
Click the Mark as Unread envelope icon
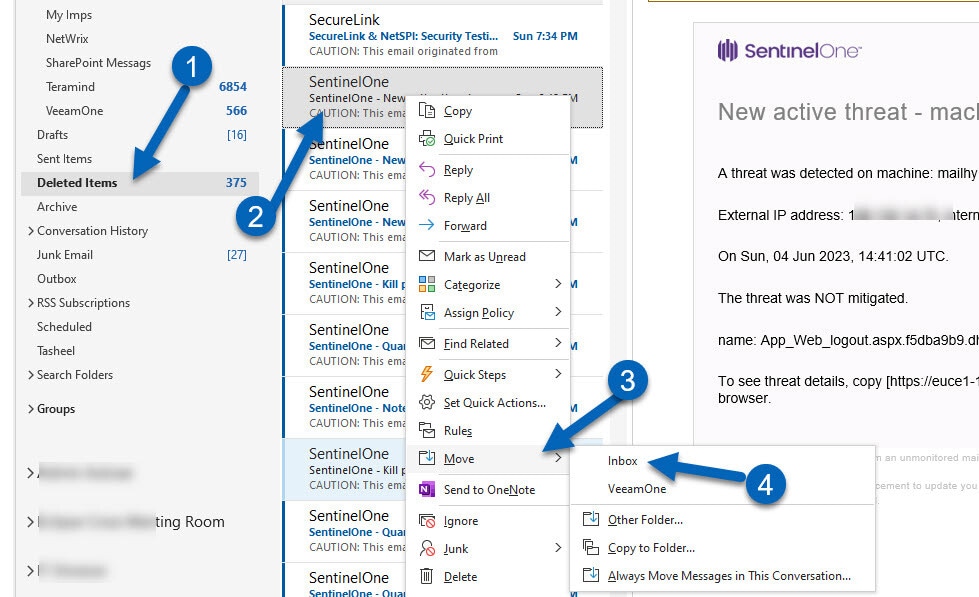(427, 257)
